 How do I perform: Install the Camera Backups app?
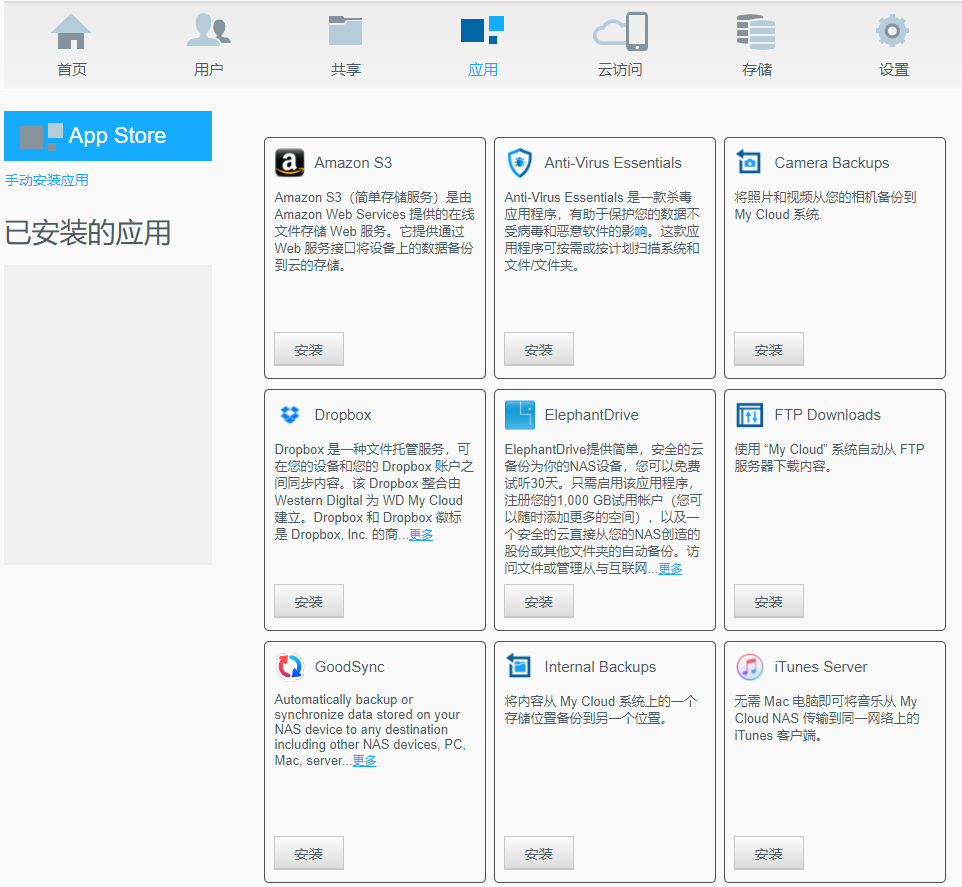pos(769,349)
